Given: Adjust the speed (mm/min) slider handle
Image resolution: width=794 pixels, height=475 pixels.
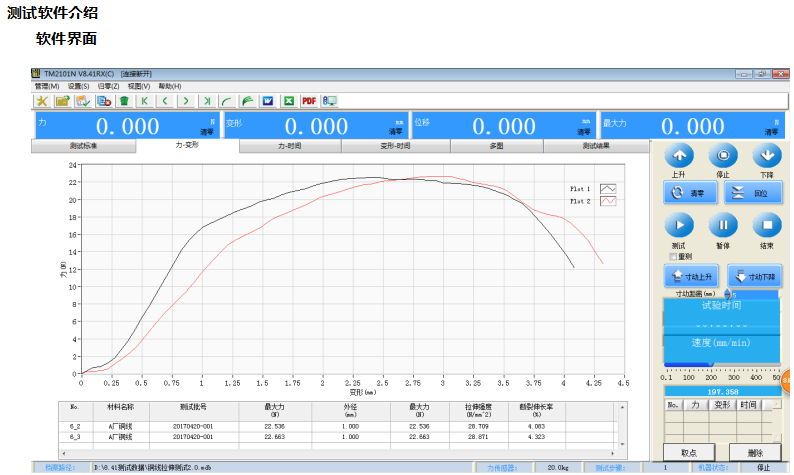Looking at the screenshot, I should coord(711,364).
